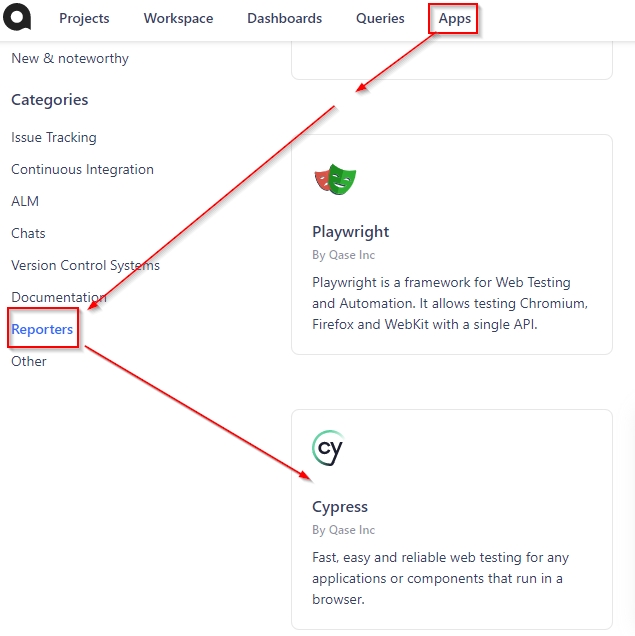This screenshot has width=635, height=636.
Task: Select Continuous Integration category
Action: (x=82, y=169)
